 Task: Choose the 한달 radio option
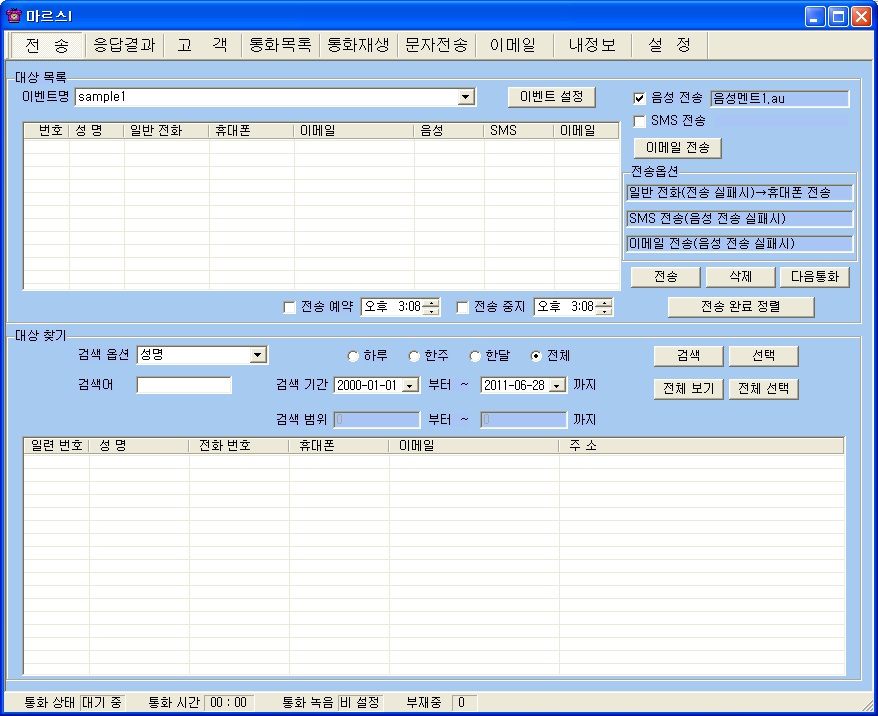tap(475, 356)
